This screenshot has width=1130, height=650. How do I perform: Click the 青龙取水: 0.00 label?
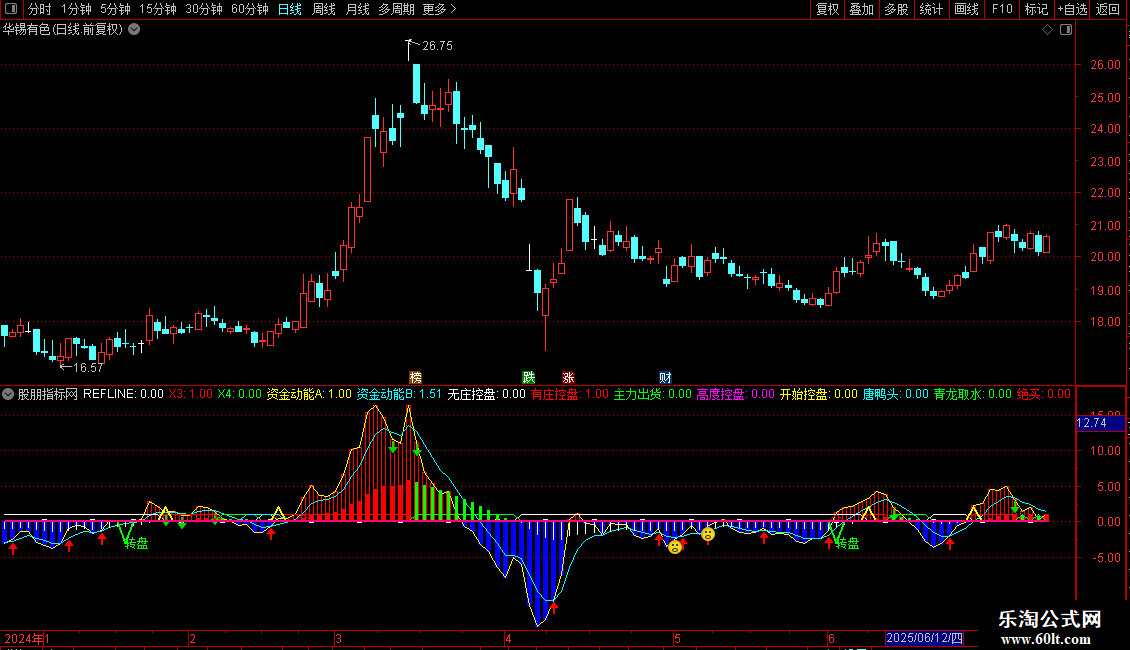[x=973, y=394]
